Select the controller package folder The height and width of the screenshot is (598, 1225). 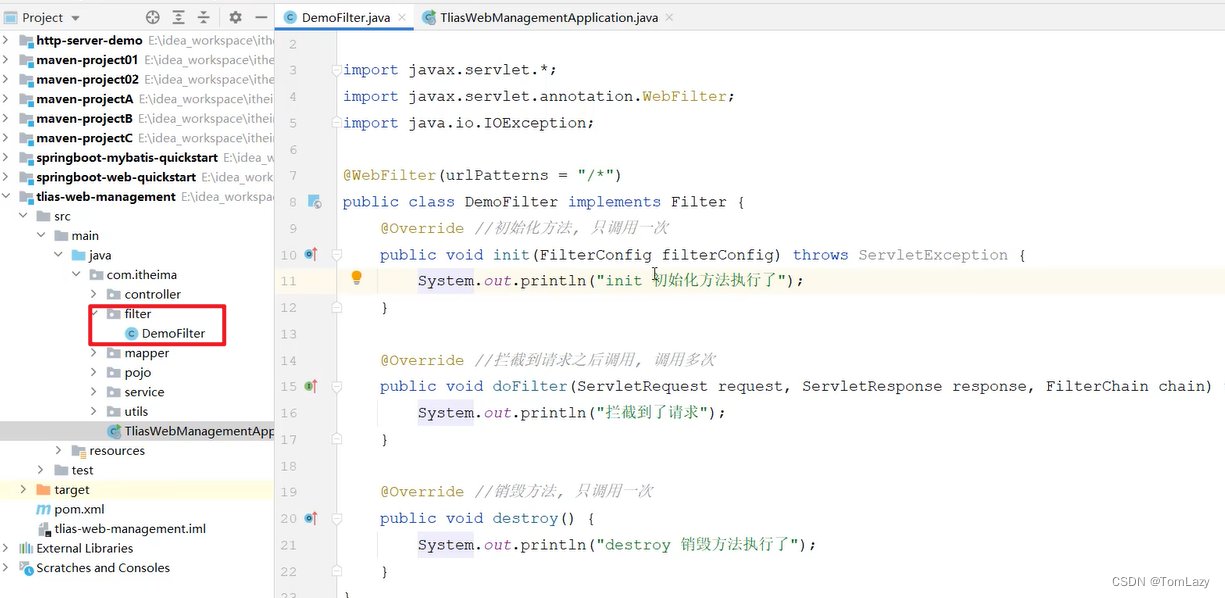[x=151, y=293]
